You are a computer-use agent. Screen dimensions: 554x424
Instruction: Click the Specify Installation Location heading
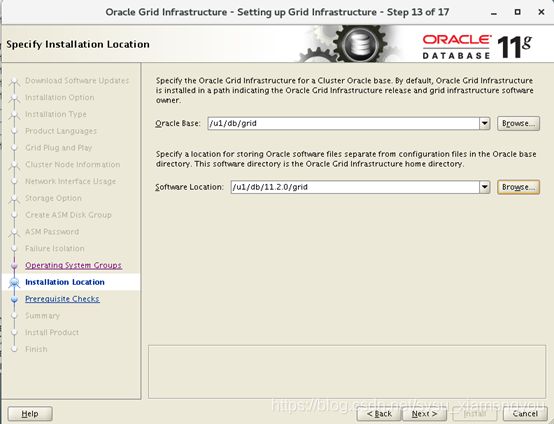(x=78, y=45)
